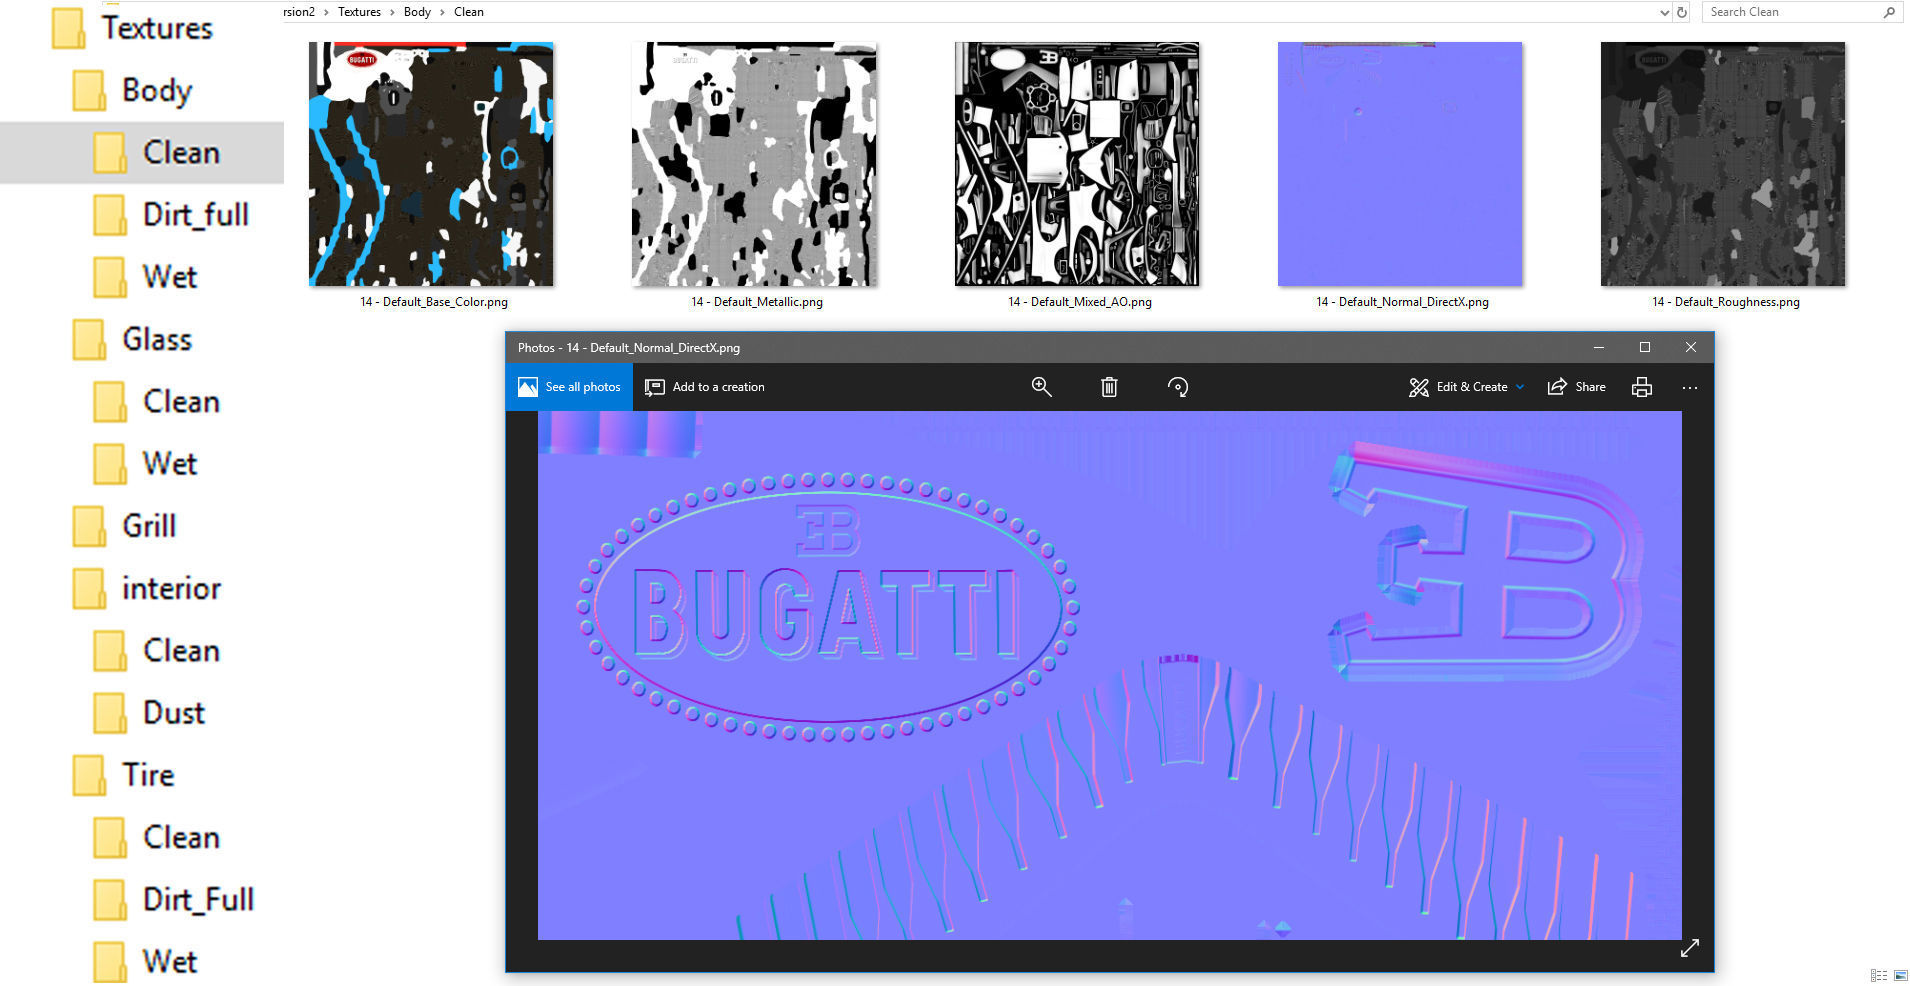Share the photo via the Share button
The height and width of the screenshot is (986, 1910).
pyautogui.click(x=1577, y=387)
